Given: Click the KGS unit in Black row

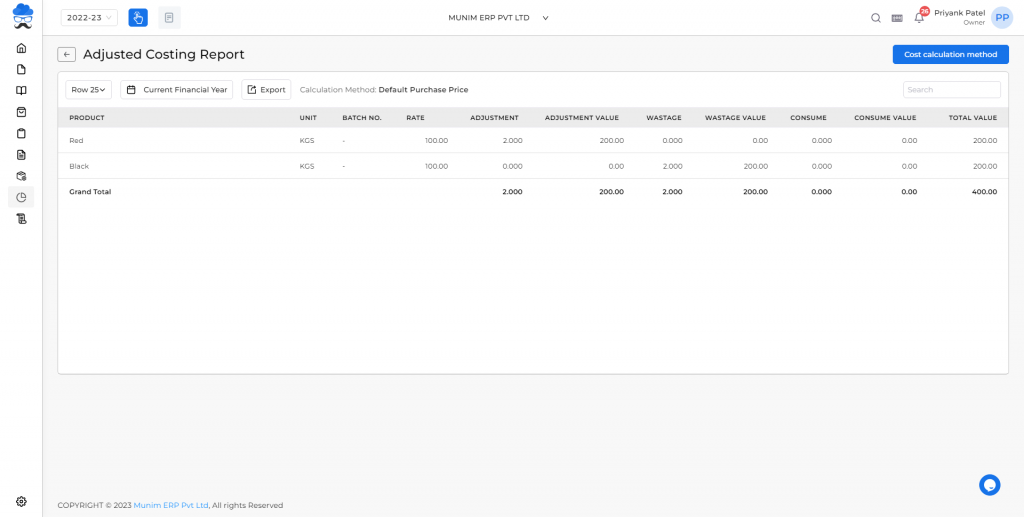Looking at the screenshot, I should (x=307, y=166).
